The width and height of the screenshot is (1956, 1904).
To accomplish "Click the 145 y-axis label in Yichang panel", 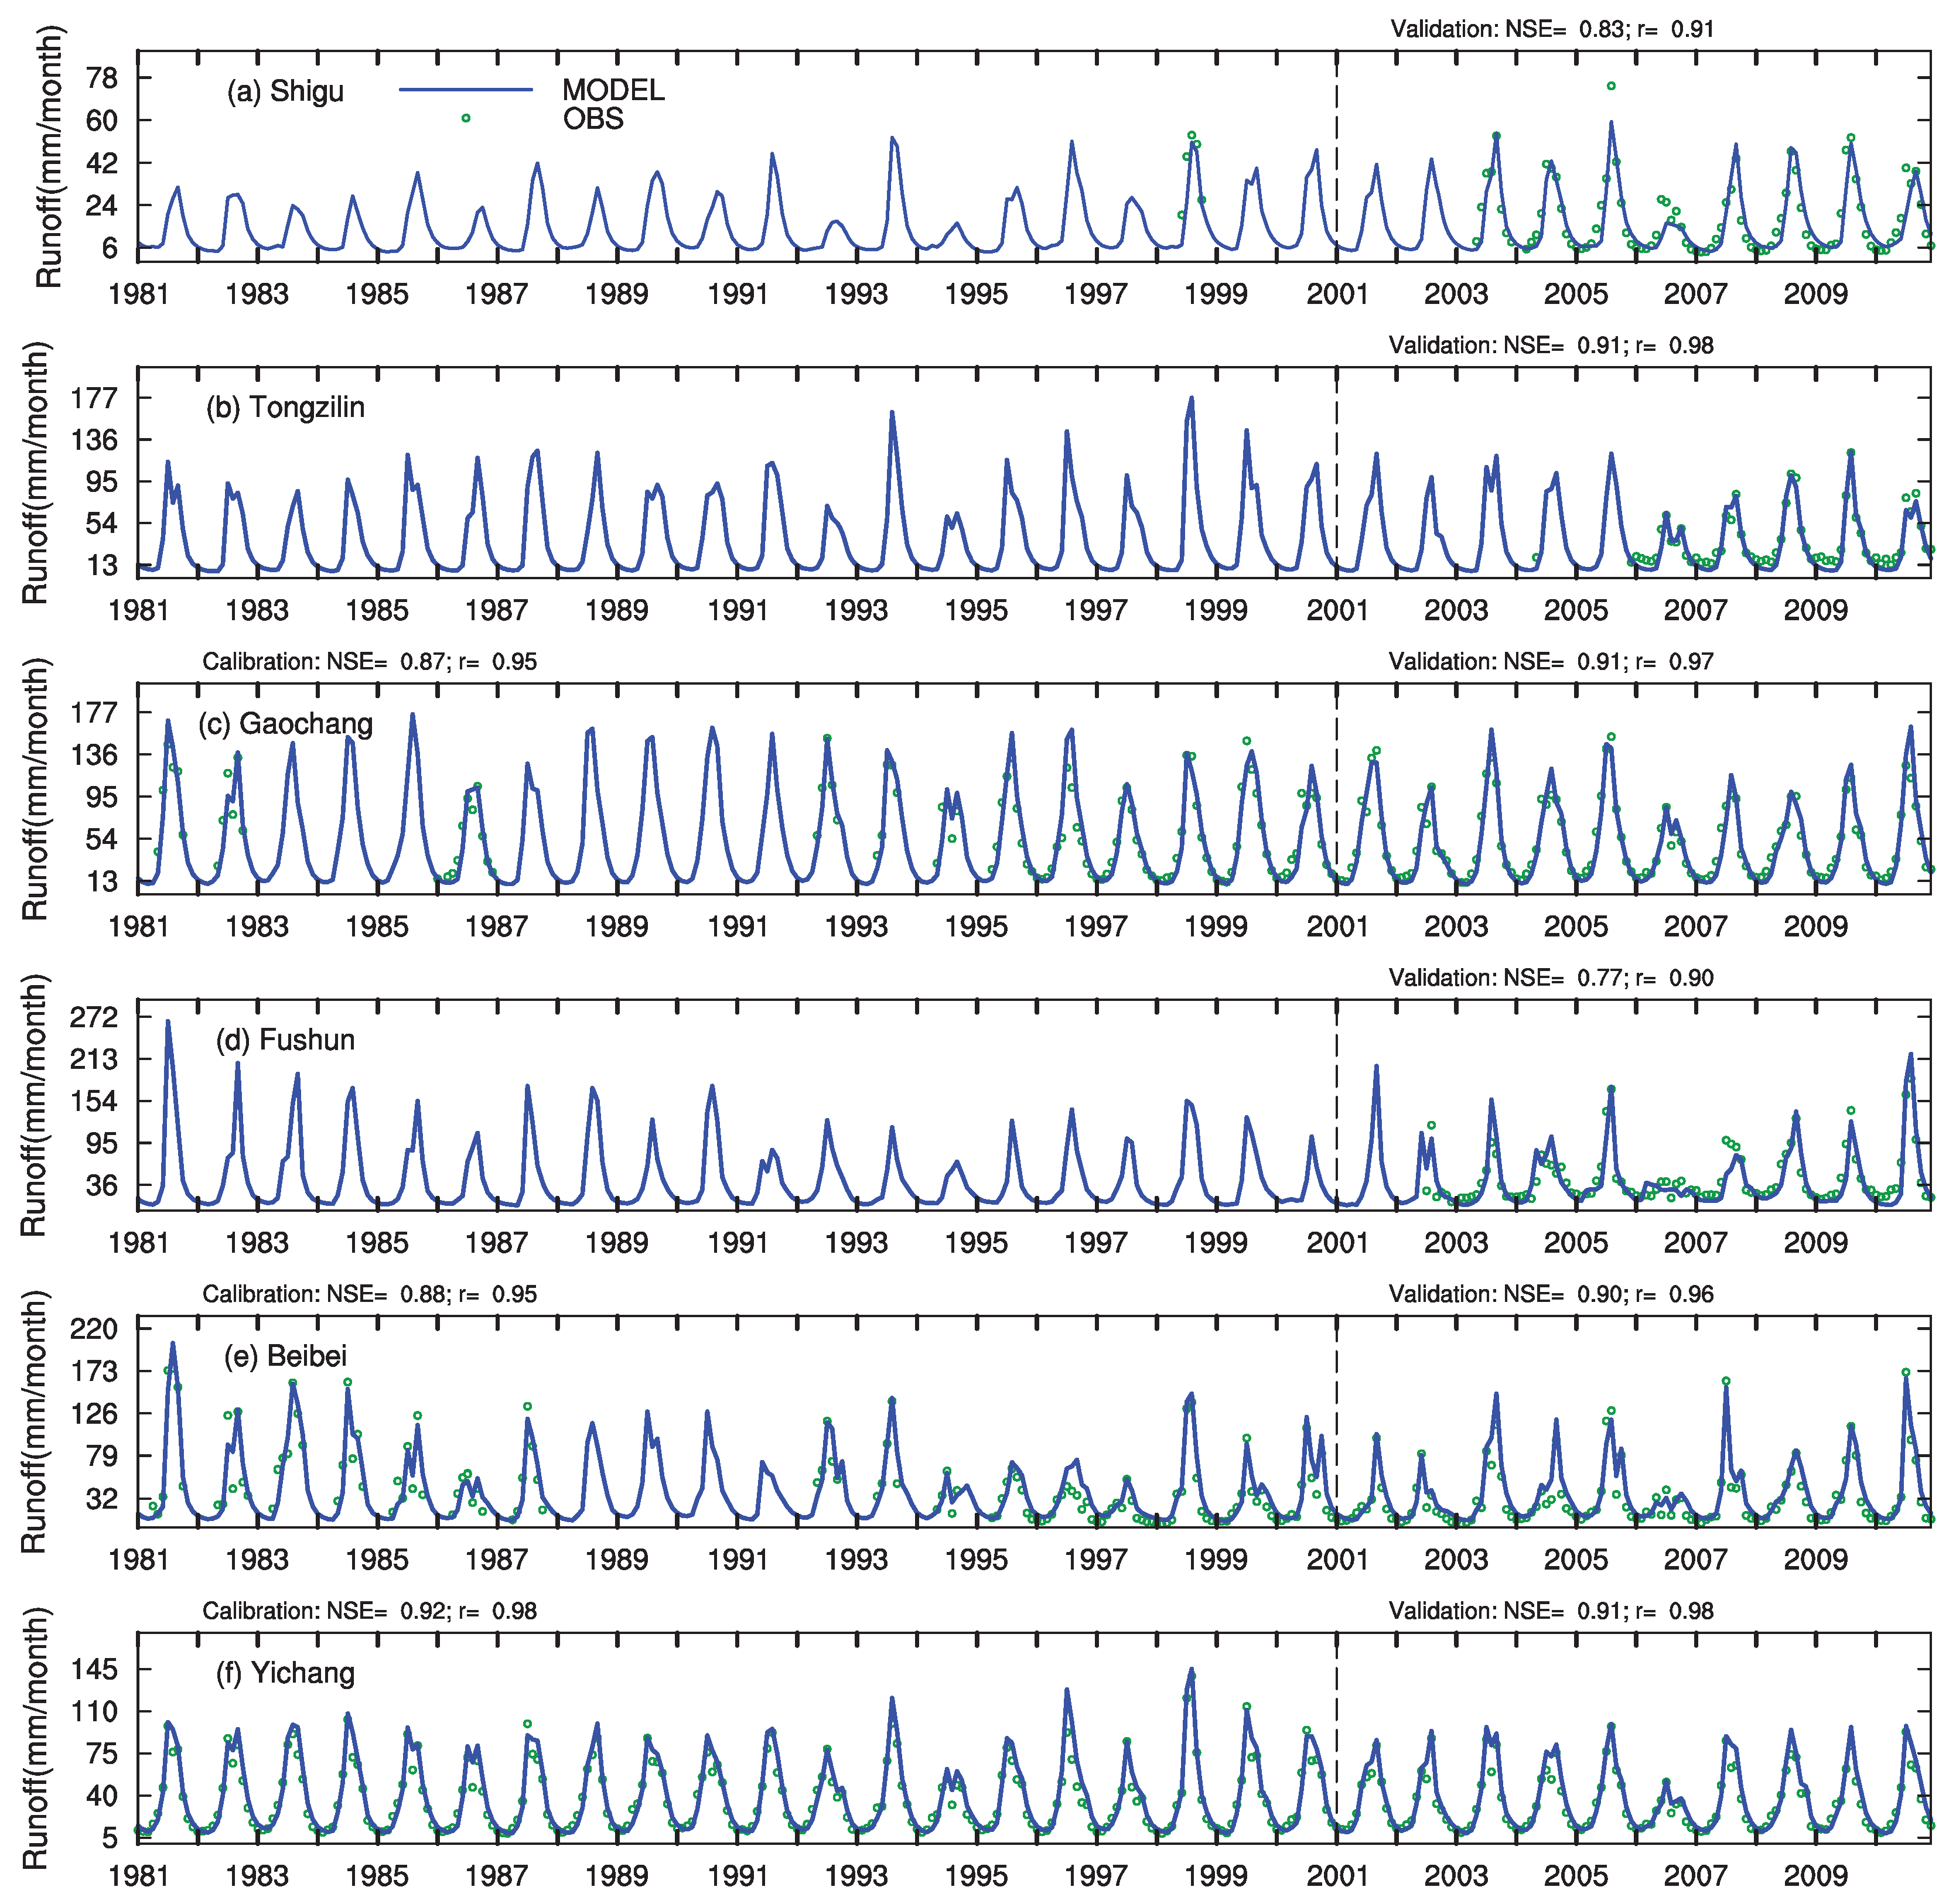I will point(95,1668).
